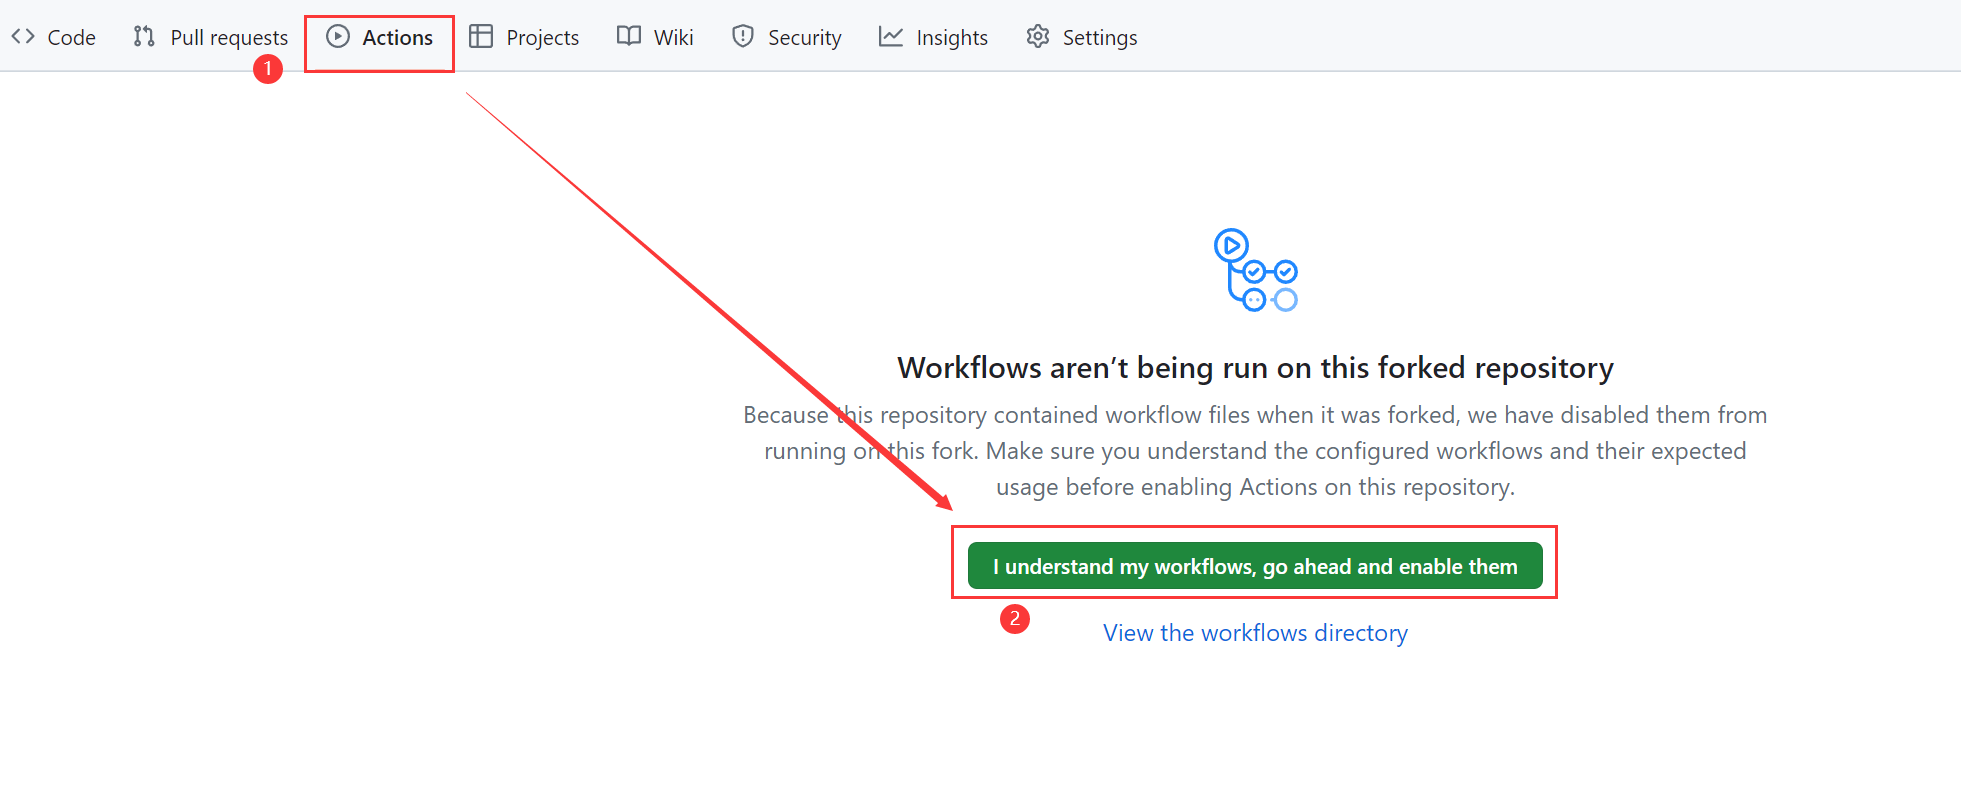Click the Actions play-circle icon
The height and width of the screenshot is (811, 1961).
[338, 37]
